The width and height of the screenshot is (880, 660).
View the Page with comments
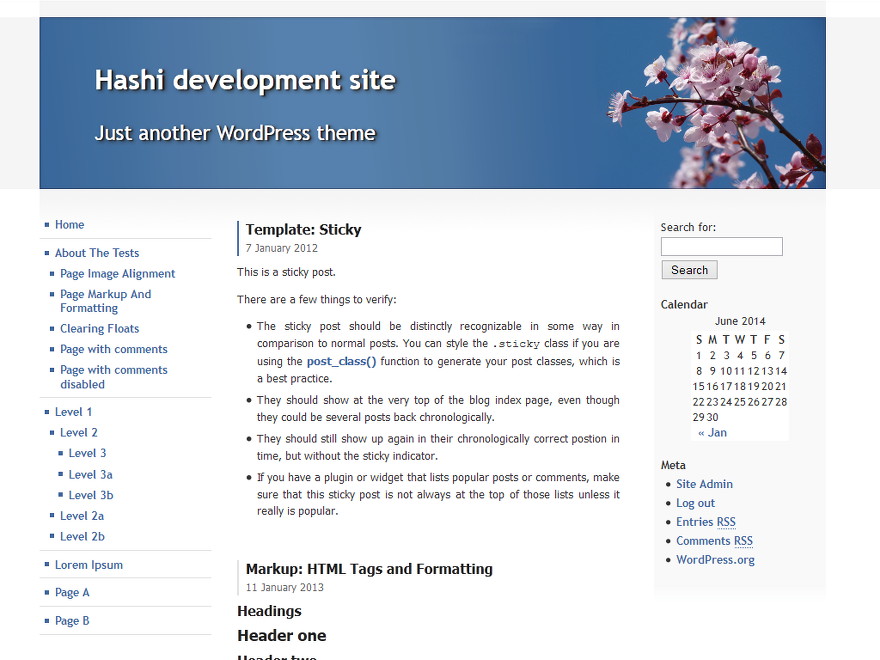(113, 348)
